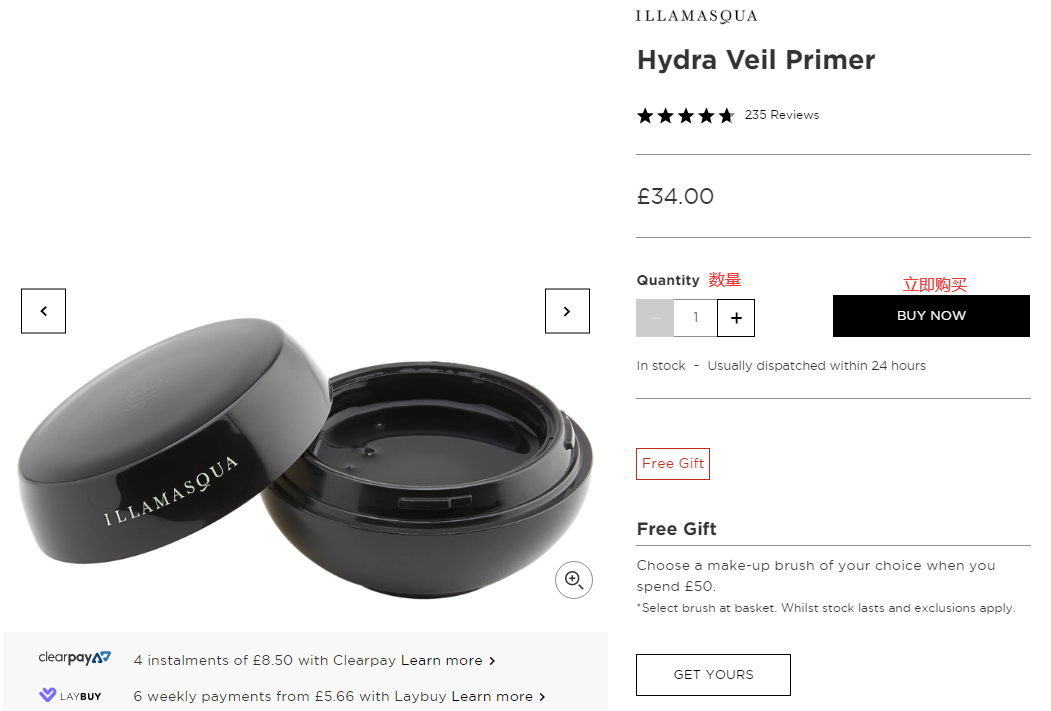Click the ILLAMASQUA brand name header
1051x711 pixels.
(696, 16)
